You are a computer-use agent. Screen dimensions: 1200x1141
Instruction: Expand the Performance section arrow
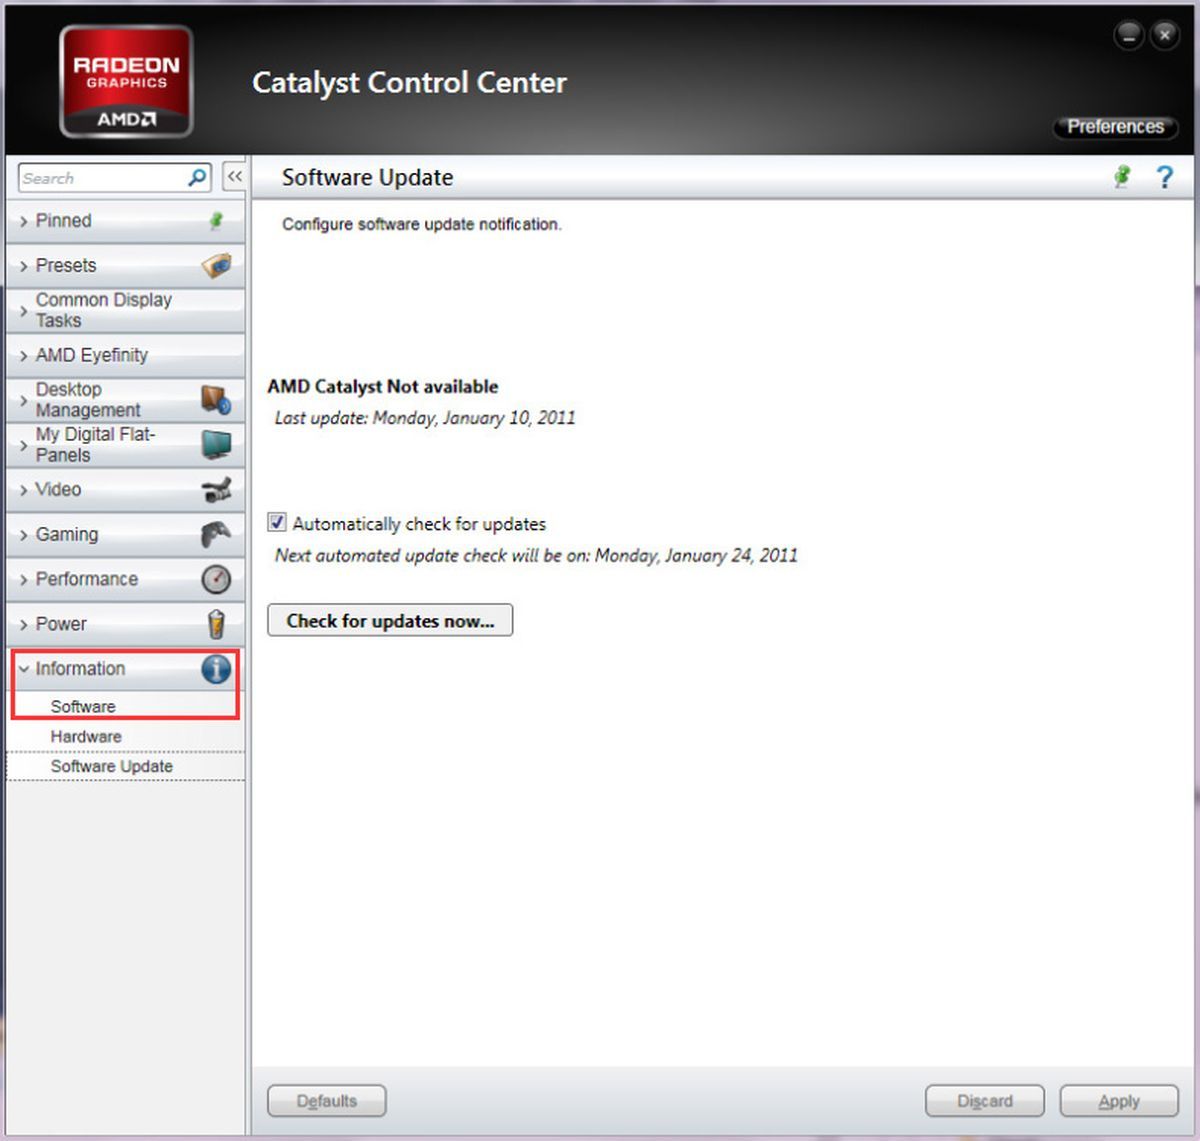click(24, 580)
